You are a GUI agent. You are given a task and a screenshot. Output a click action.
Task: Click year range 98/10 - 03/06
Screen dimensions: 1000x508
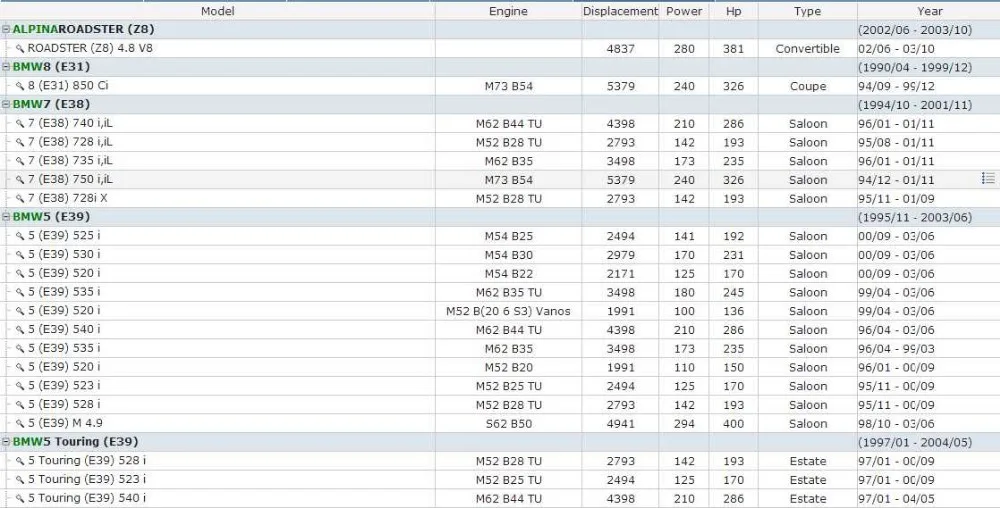(896, 424)
